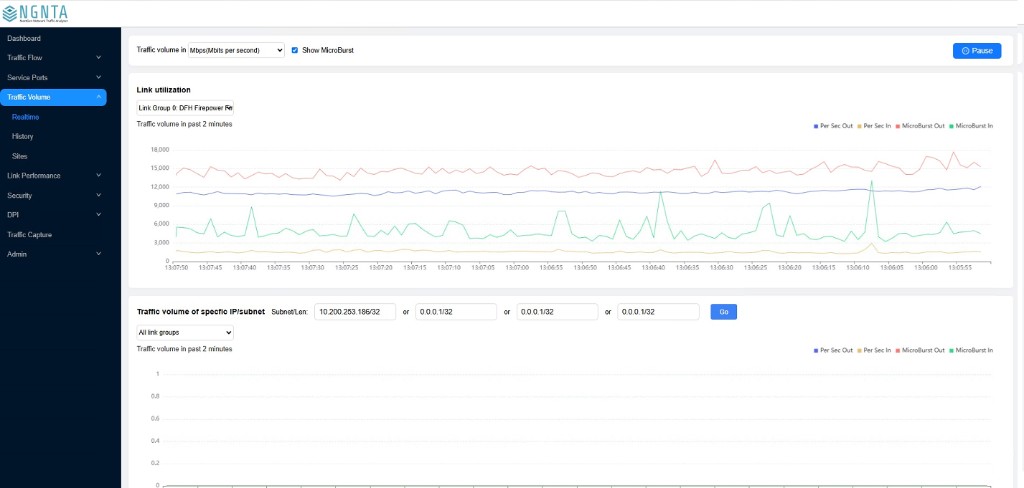Open the traffic volume unit dropdown

click(236, 50)
